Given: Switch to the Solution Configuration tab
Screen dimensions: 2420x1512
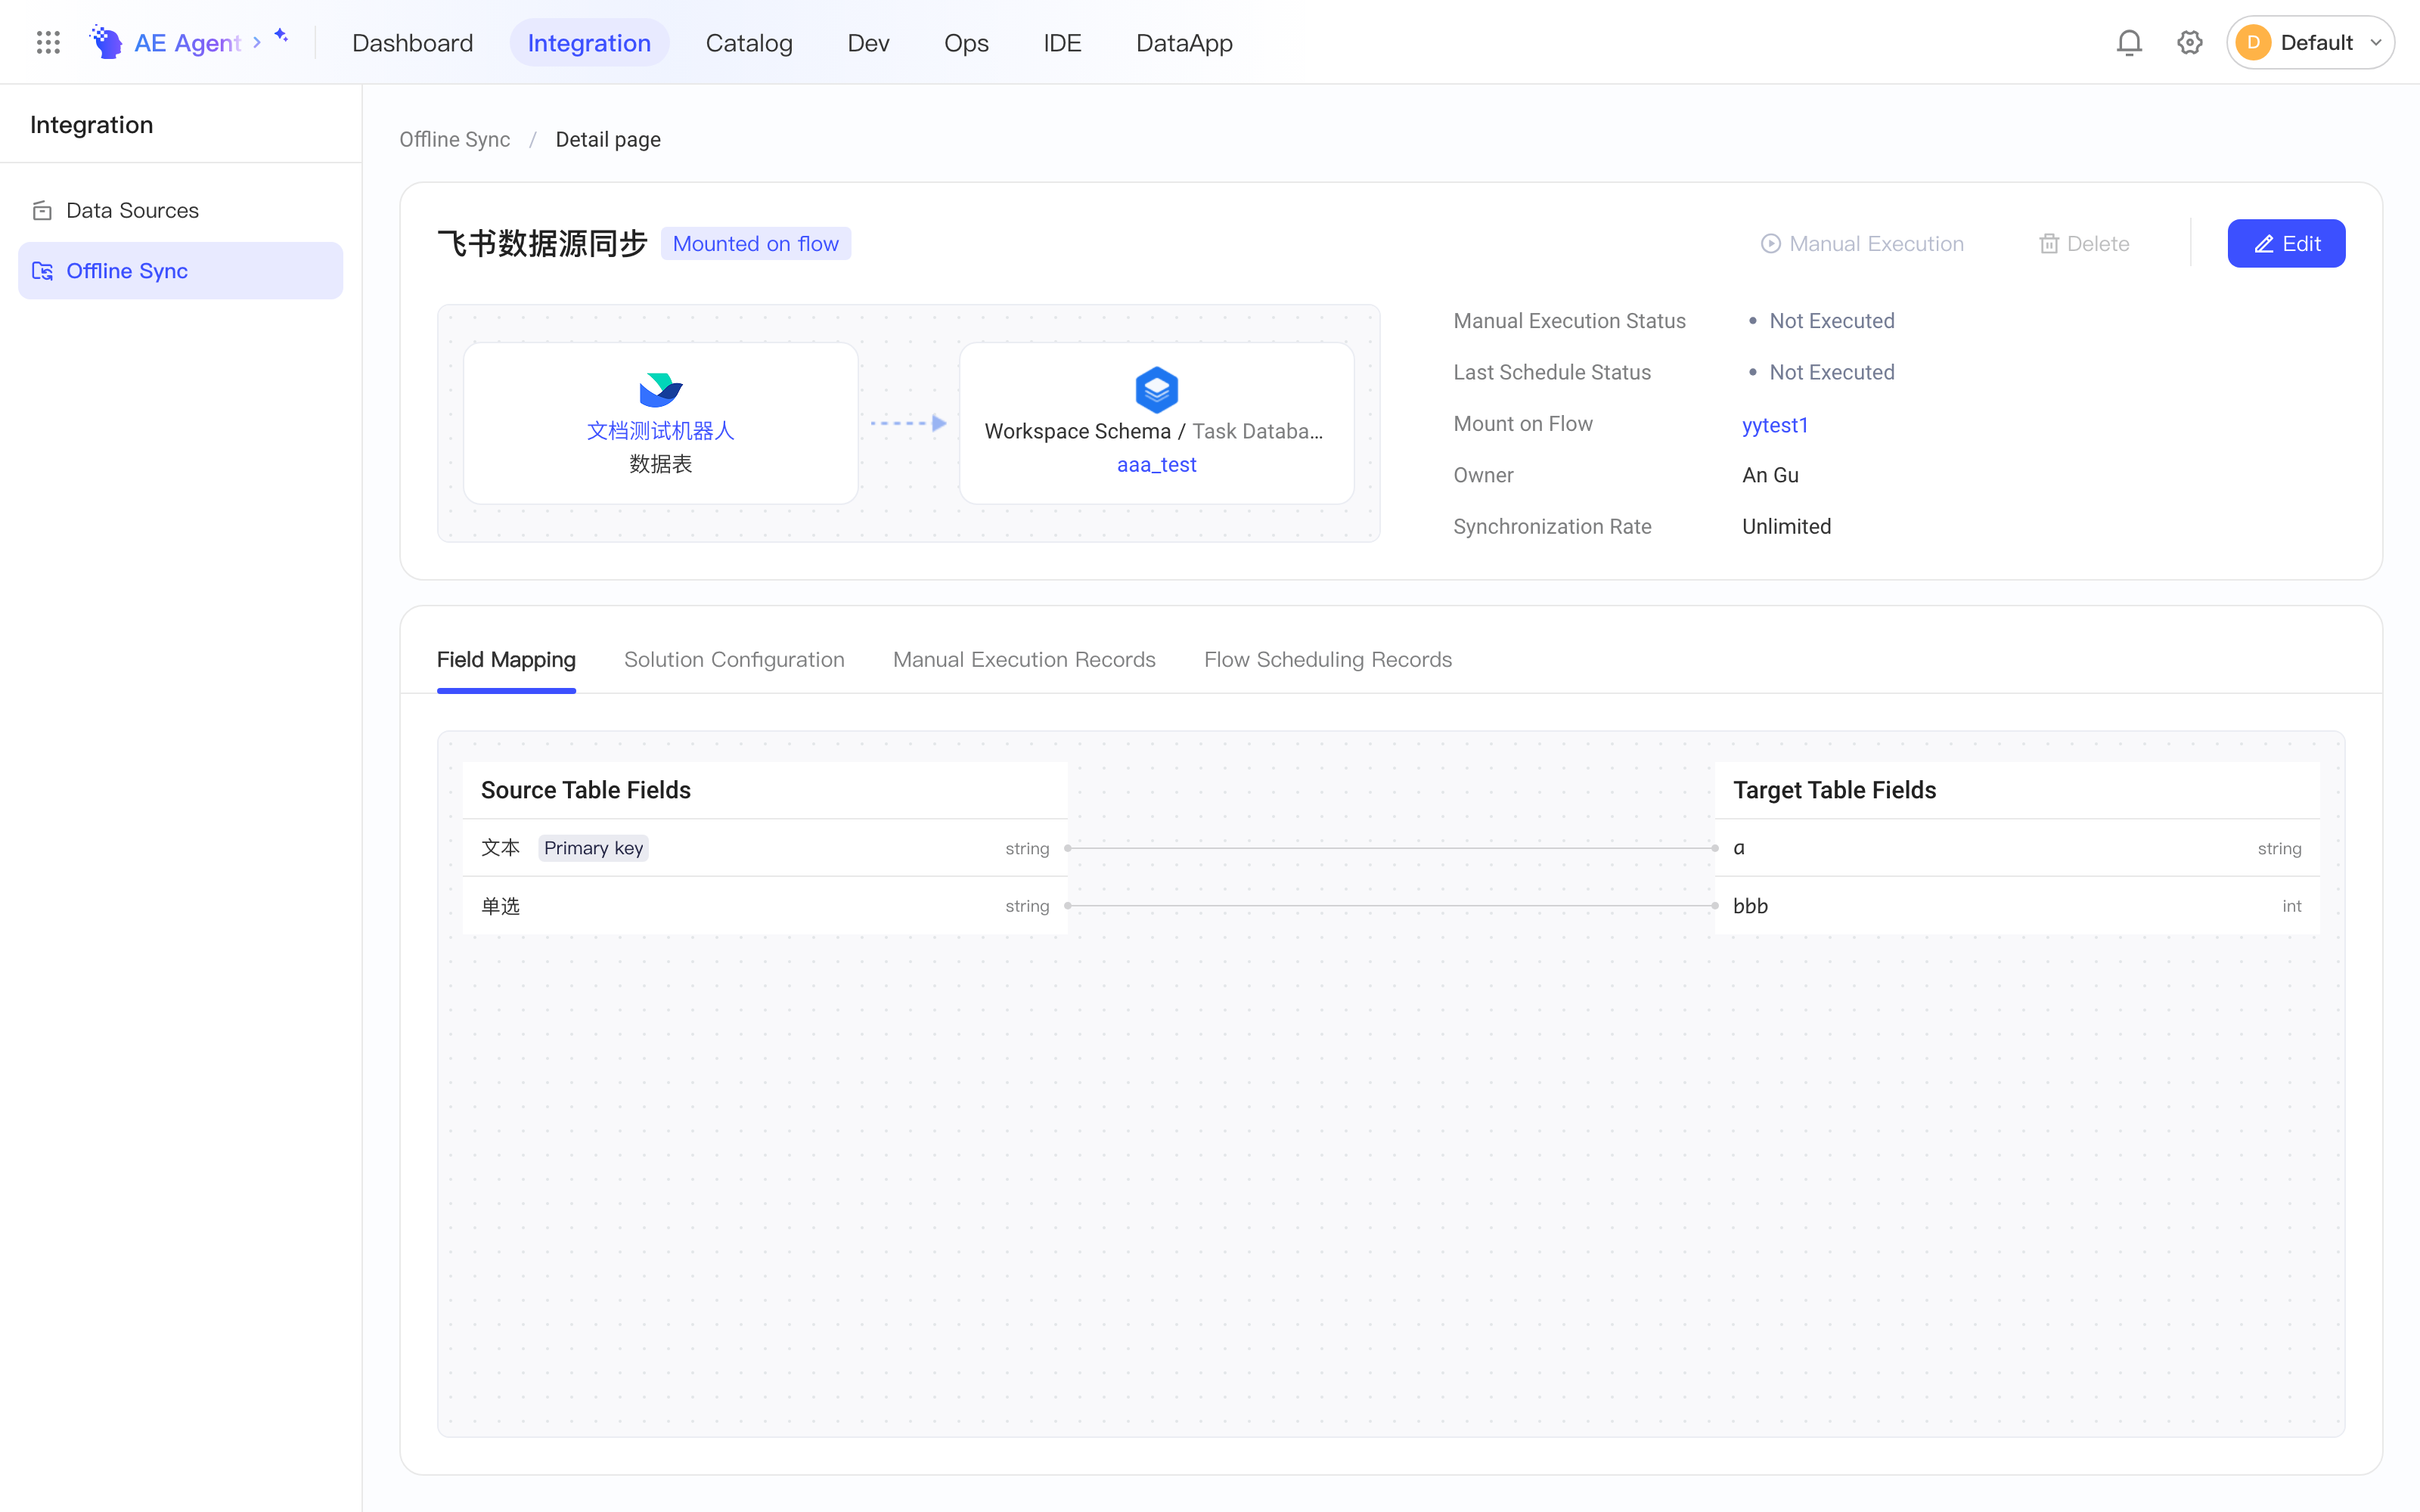Looking at the screenshot, I should [x=734, y=659].
